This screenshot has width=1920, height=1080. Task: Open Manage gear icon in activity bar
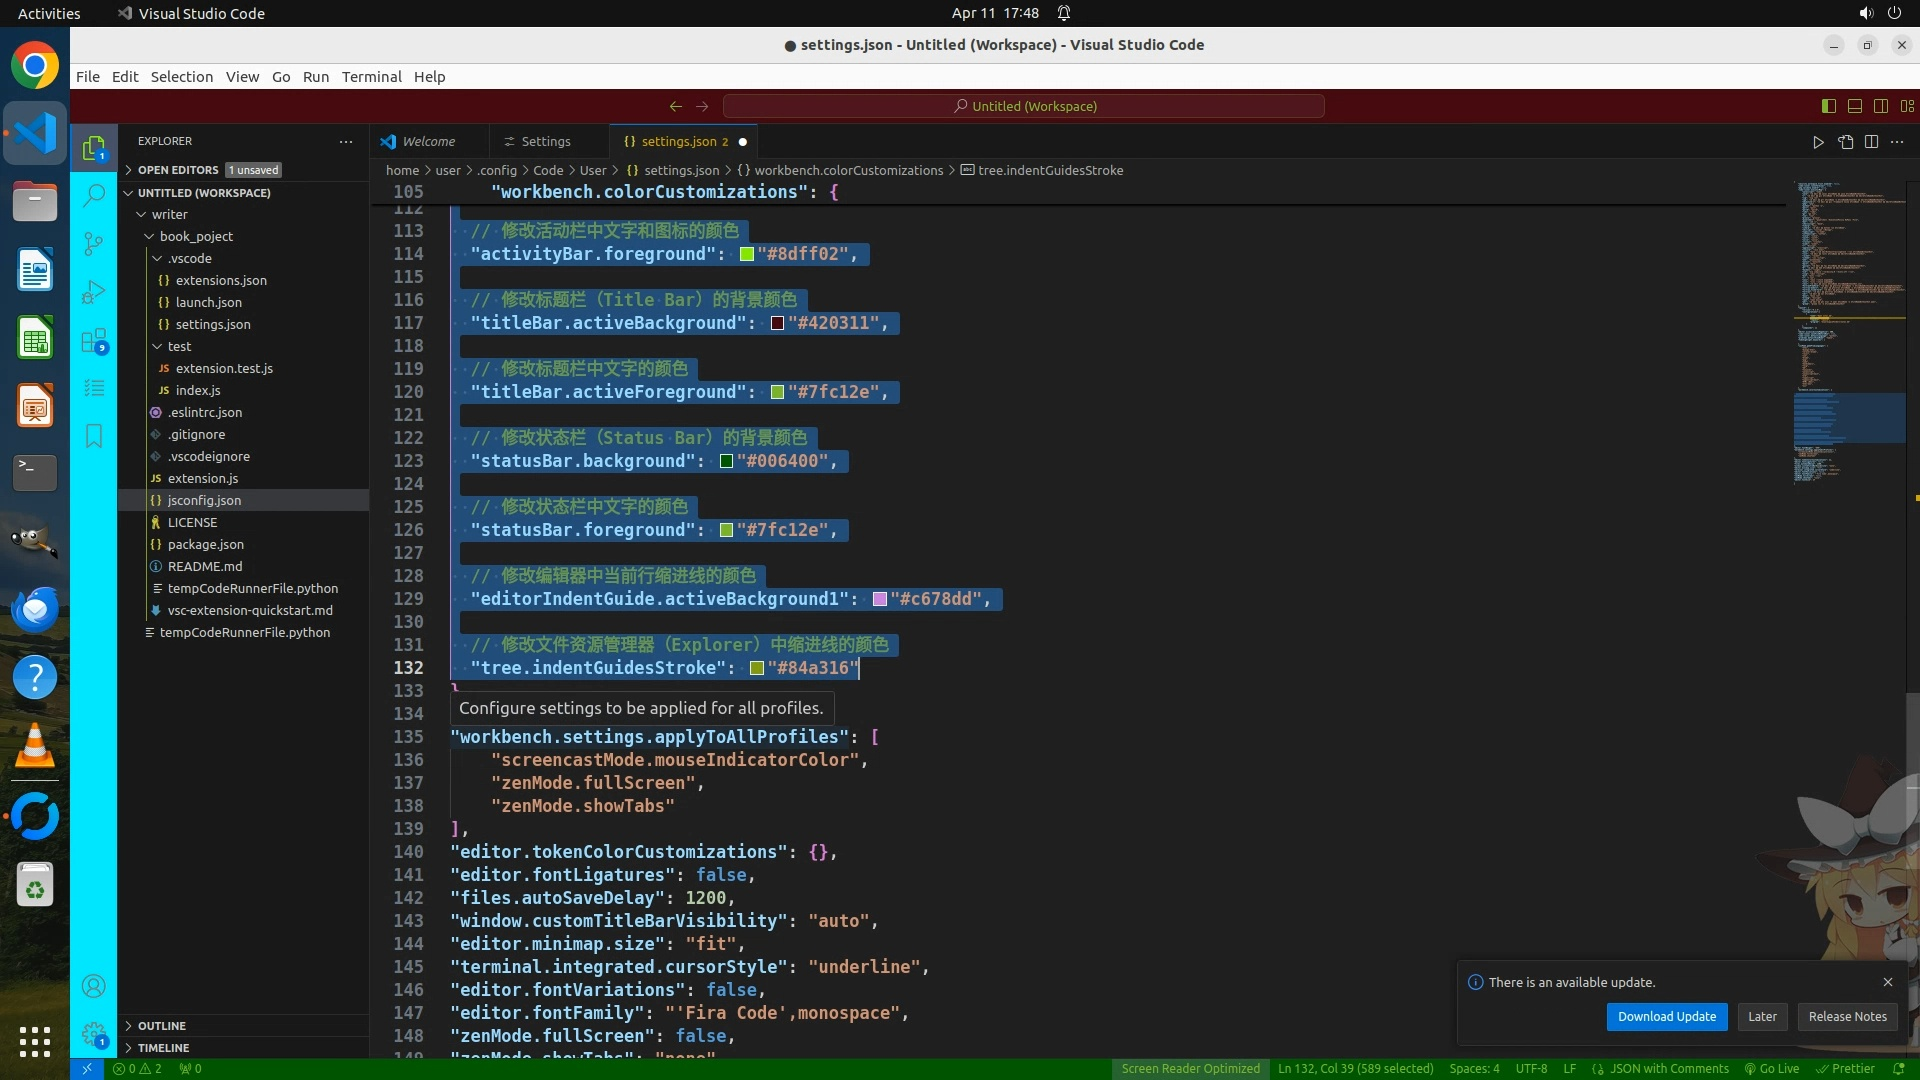94,1034
